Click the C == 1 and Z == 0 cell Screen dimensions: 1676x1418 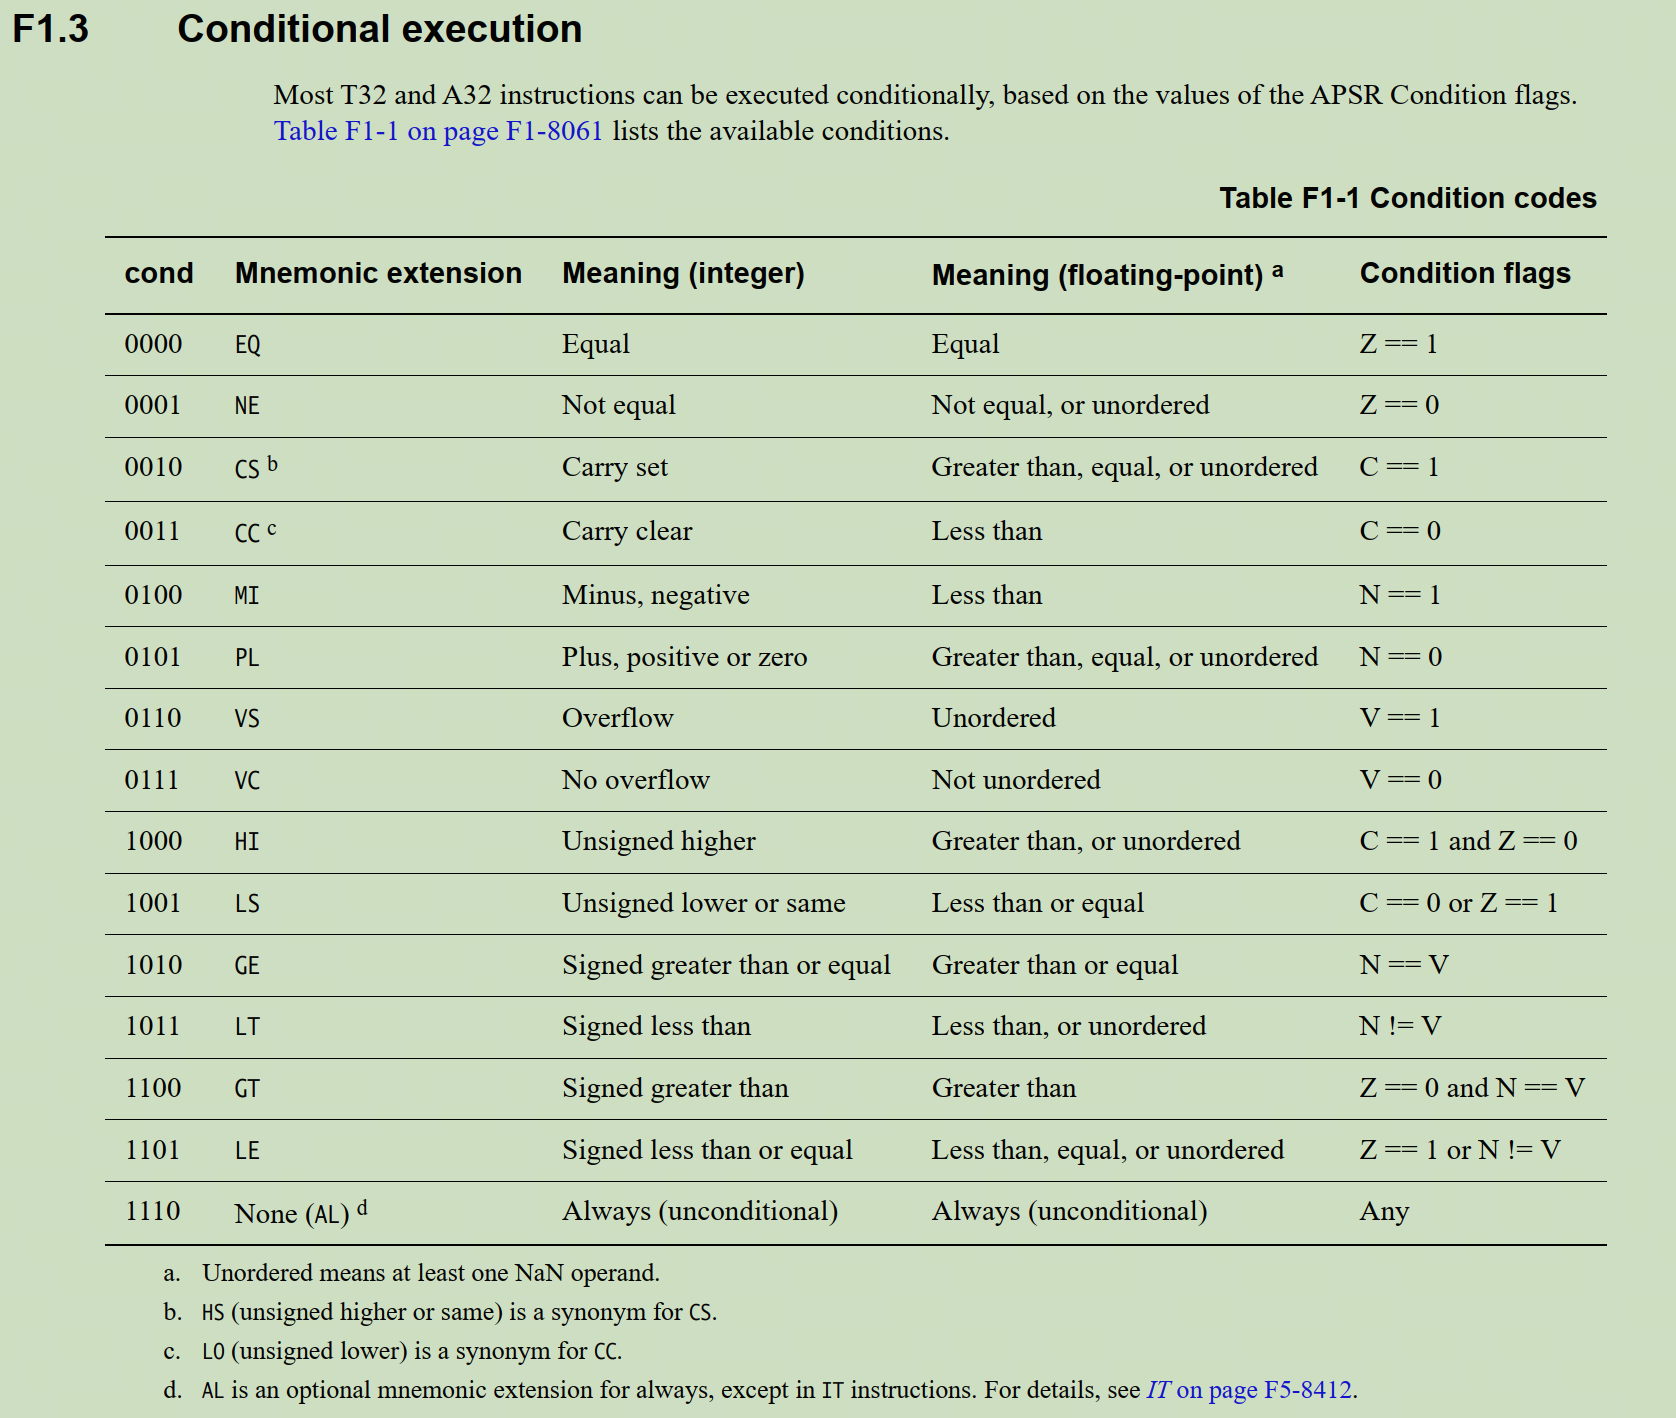1468,841
